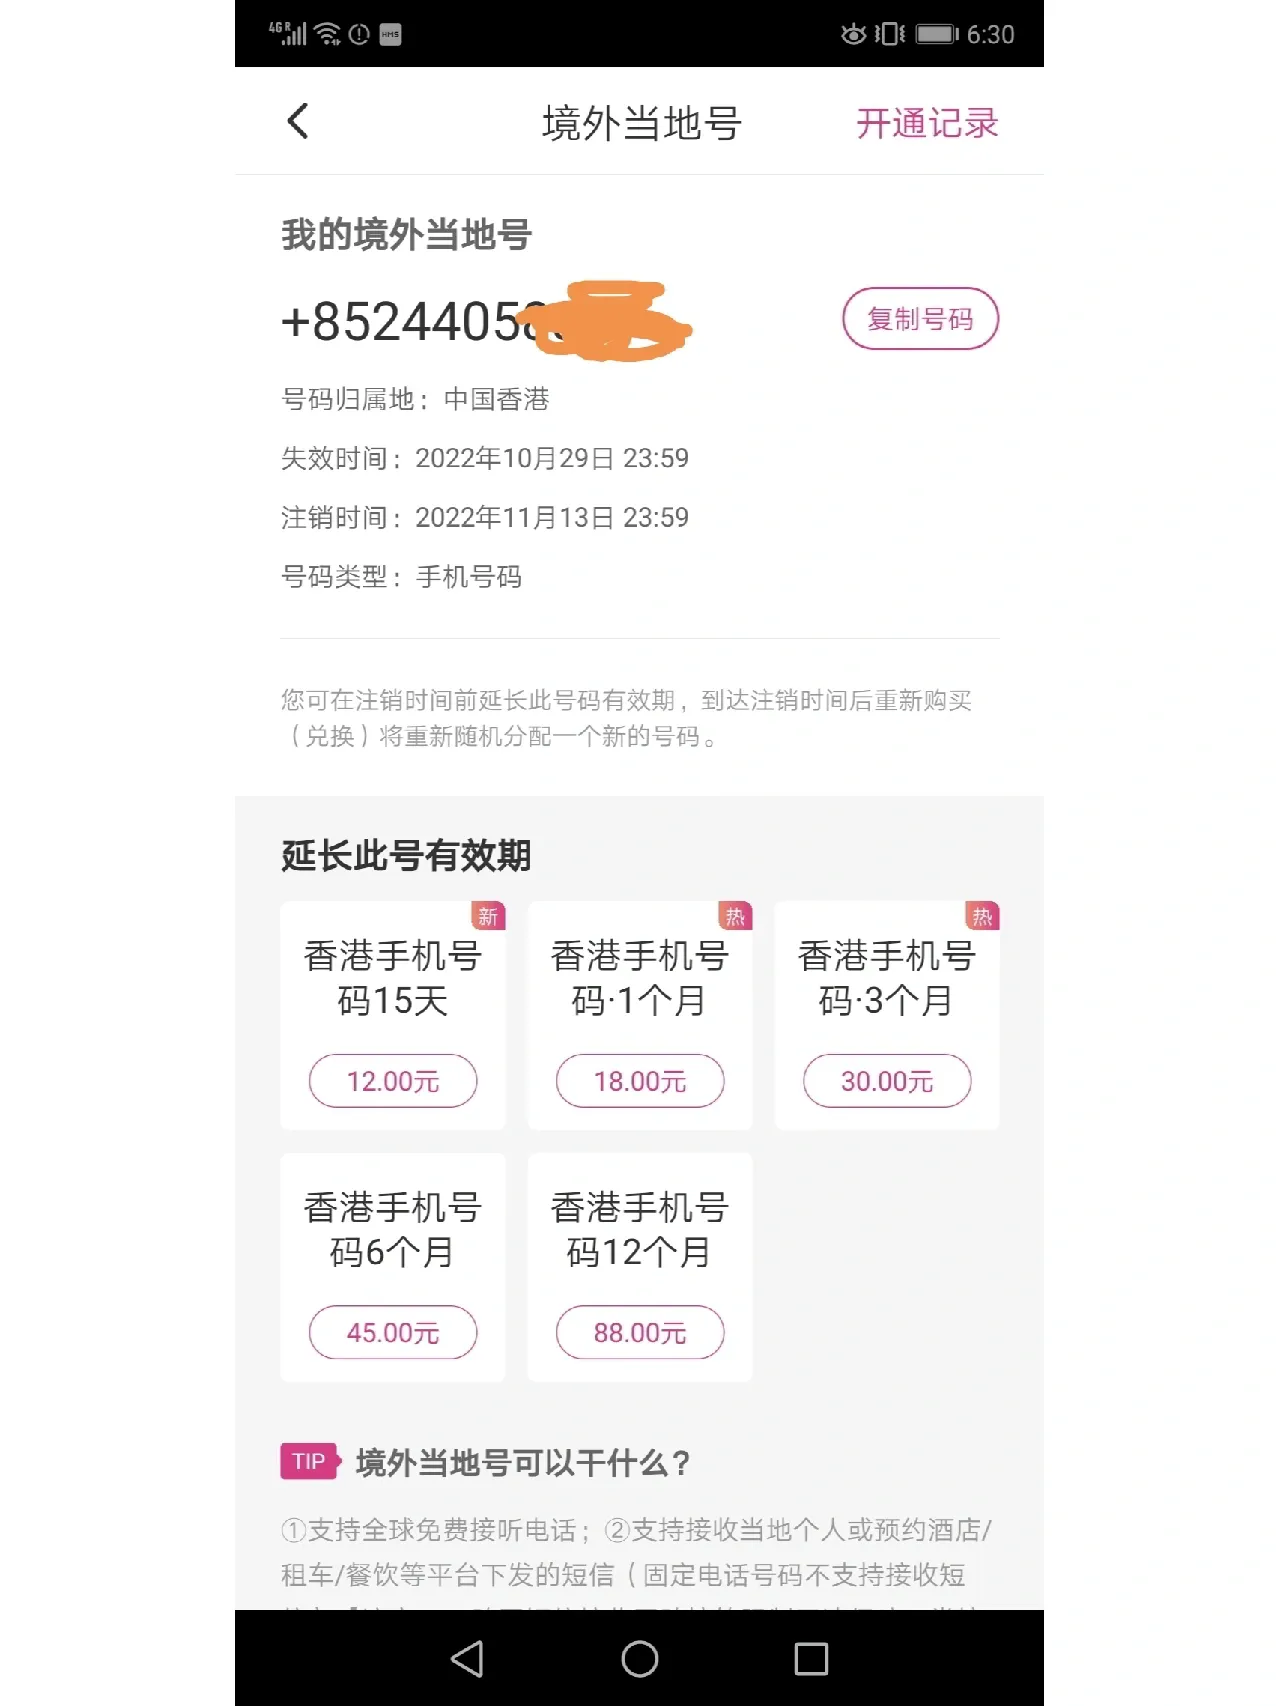Viewport: 1280px width, 1706px height.
Task: Tap the HMS badge icon in the status bar
Action: pyautogui.click(x=388, y=35)
